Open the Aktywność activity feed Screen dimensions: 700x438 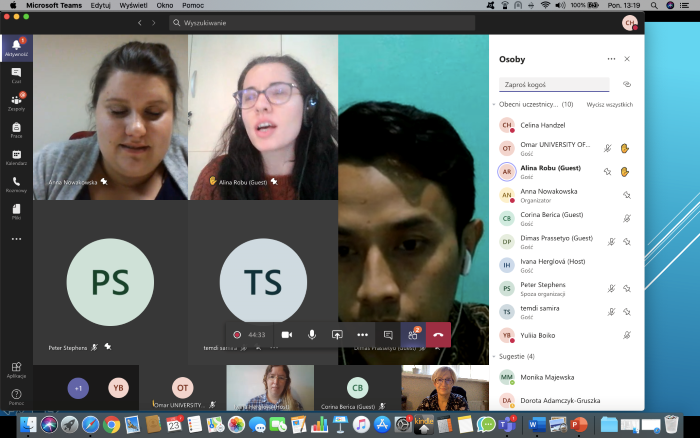[16, 47]
